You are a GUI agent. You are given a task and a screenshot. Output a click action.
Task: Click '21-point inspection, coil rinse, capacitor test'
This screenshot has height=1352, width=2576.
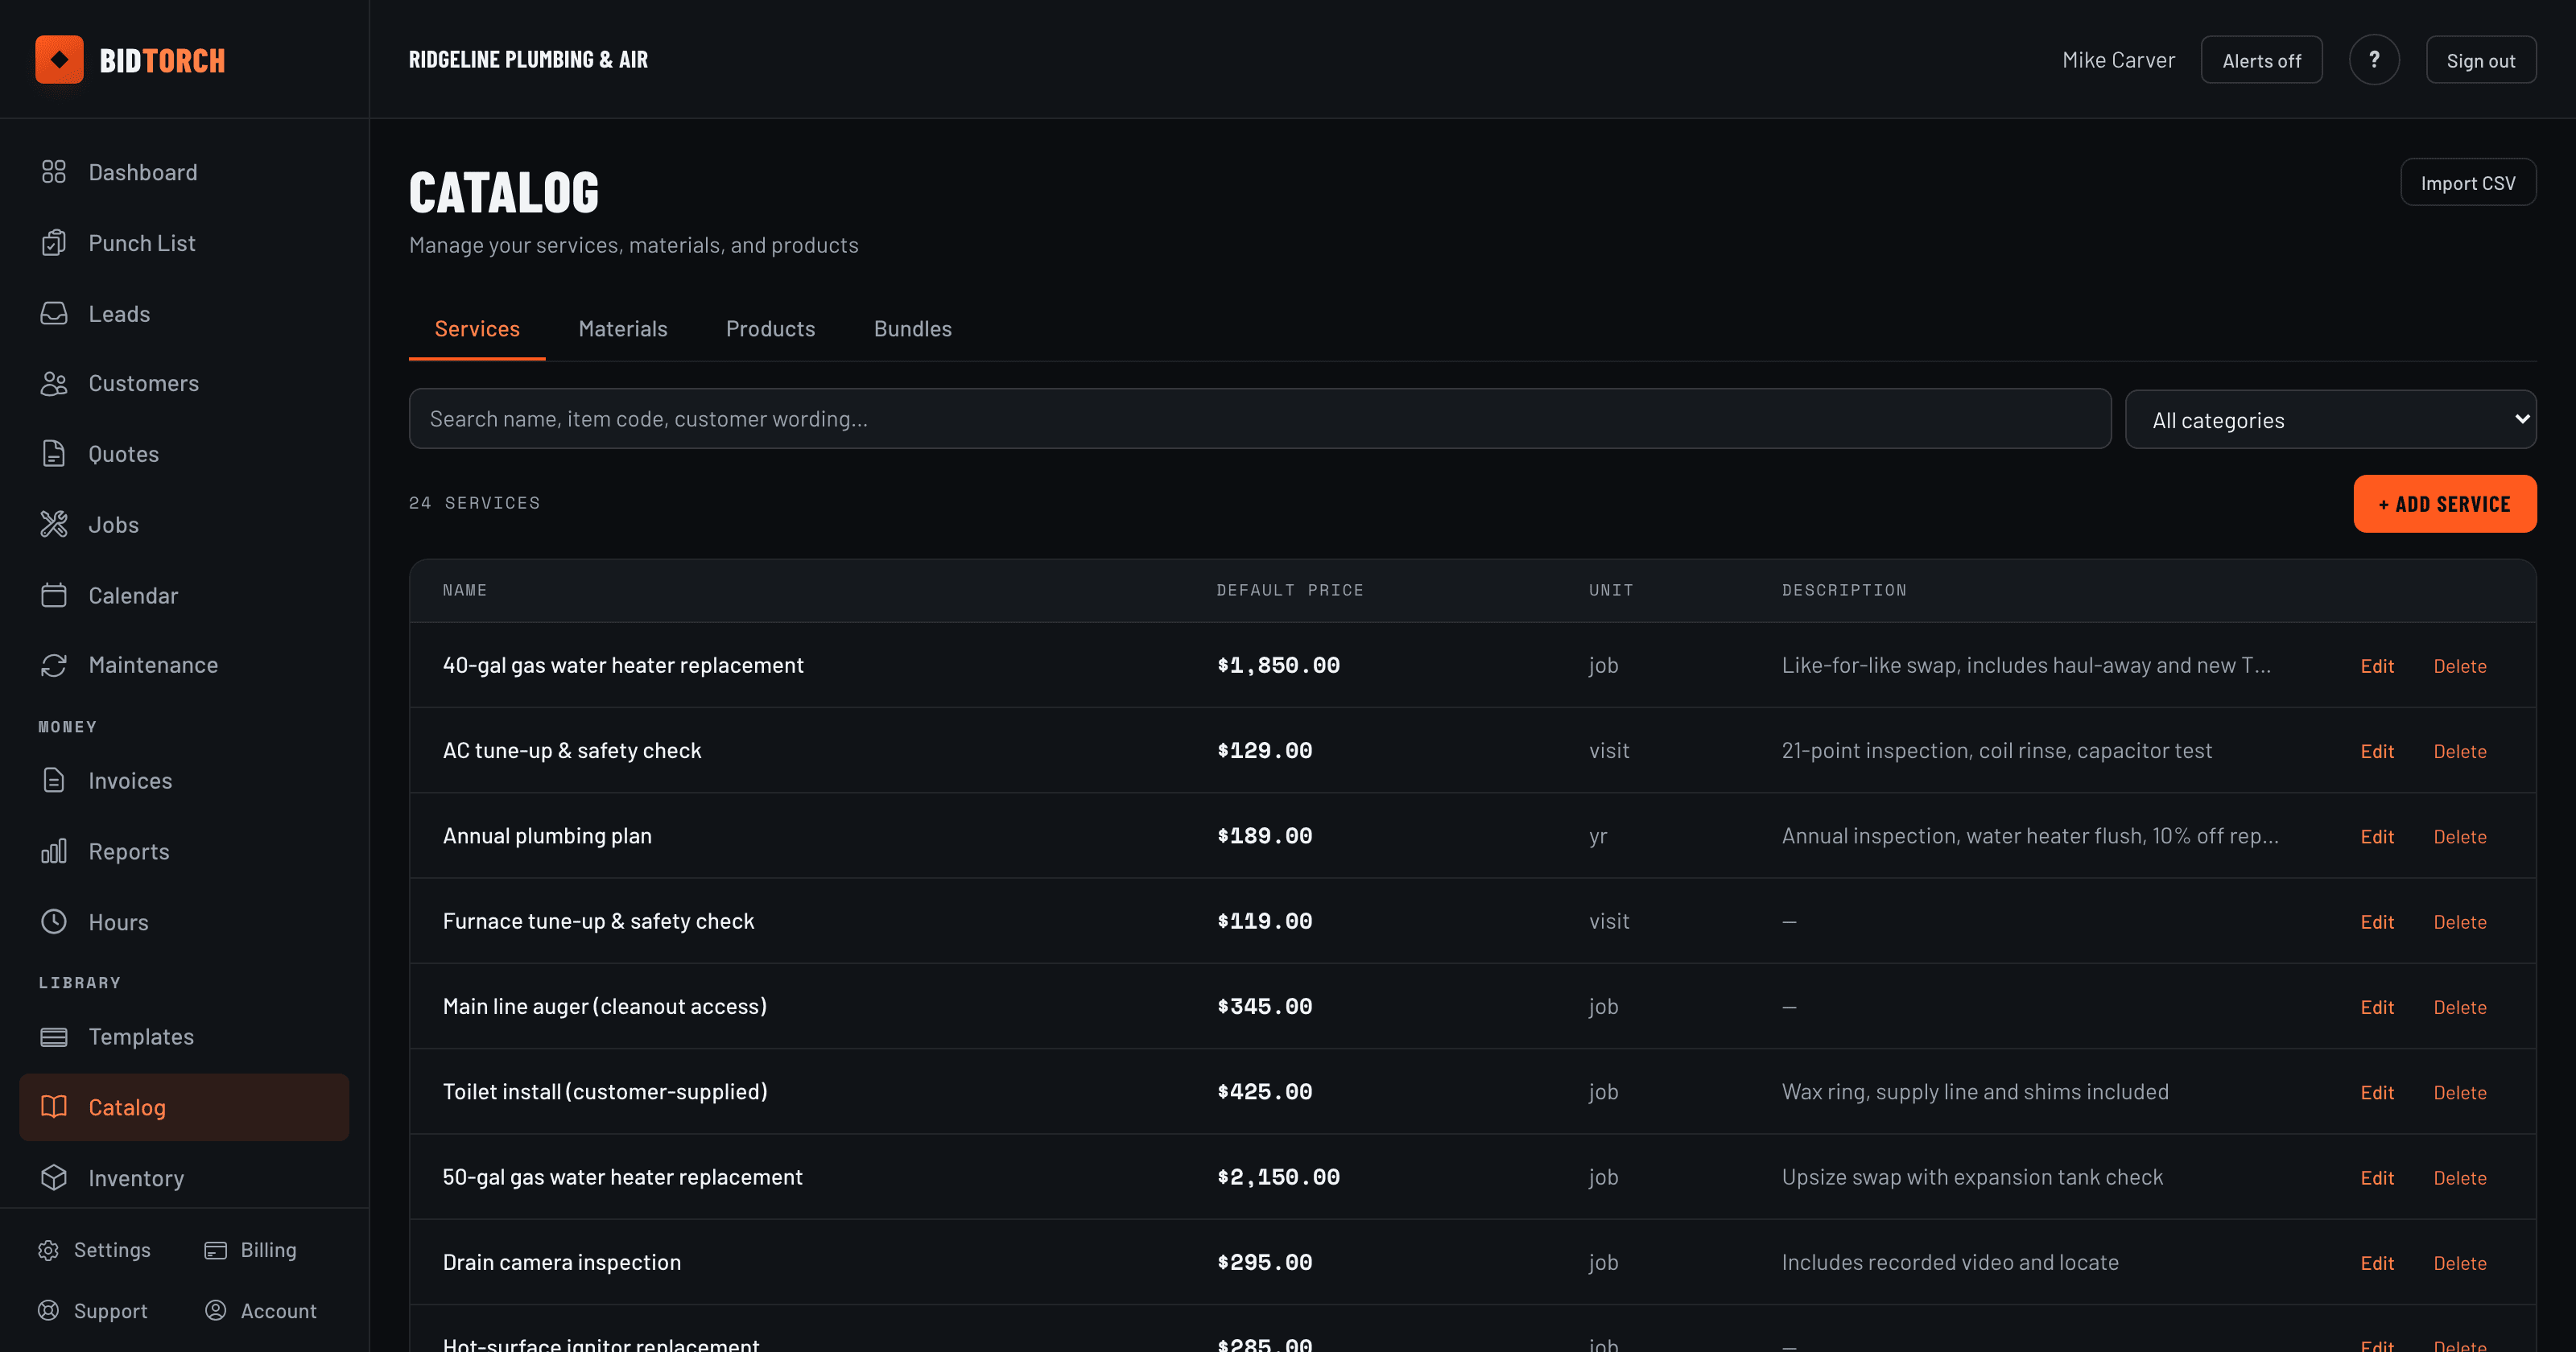coord(1996,751)
